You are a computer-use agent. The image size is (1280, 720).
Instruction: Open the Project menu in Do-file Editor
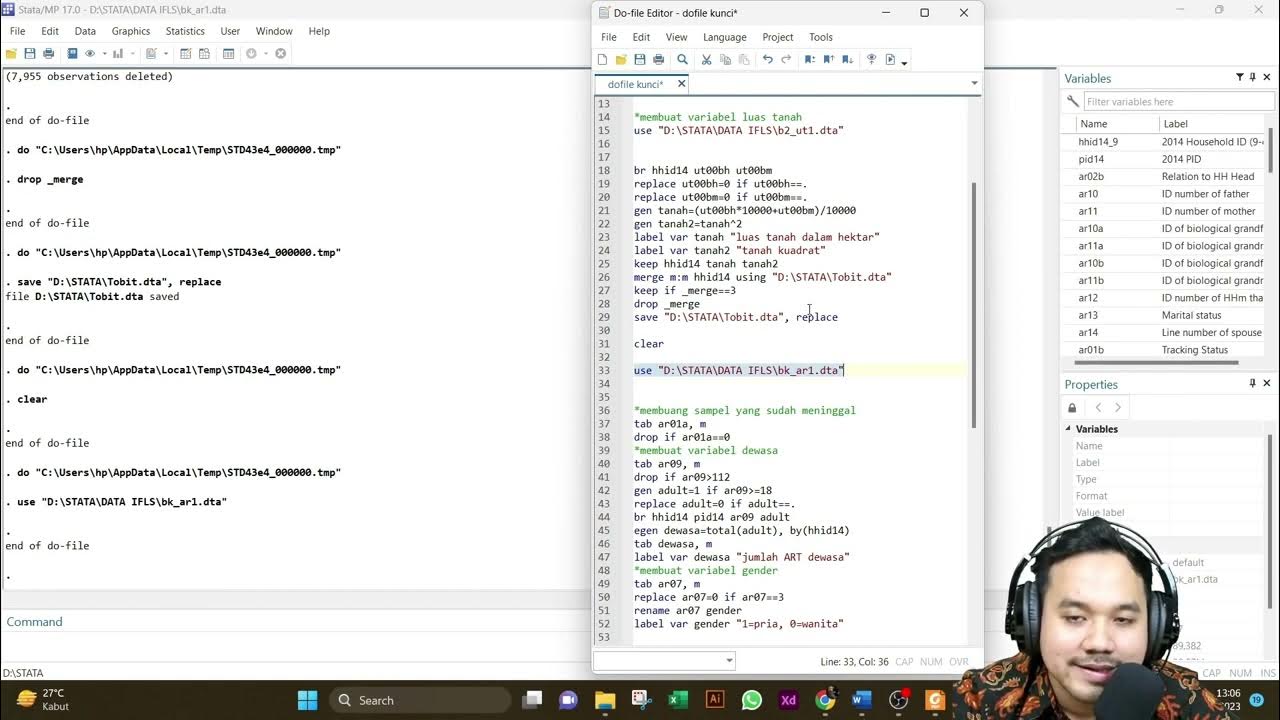[777, 37]
